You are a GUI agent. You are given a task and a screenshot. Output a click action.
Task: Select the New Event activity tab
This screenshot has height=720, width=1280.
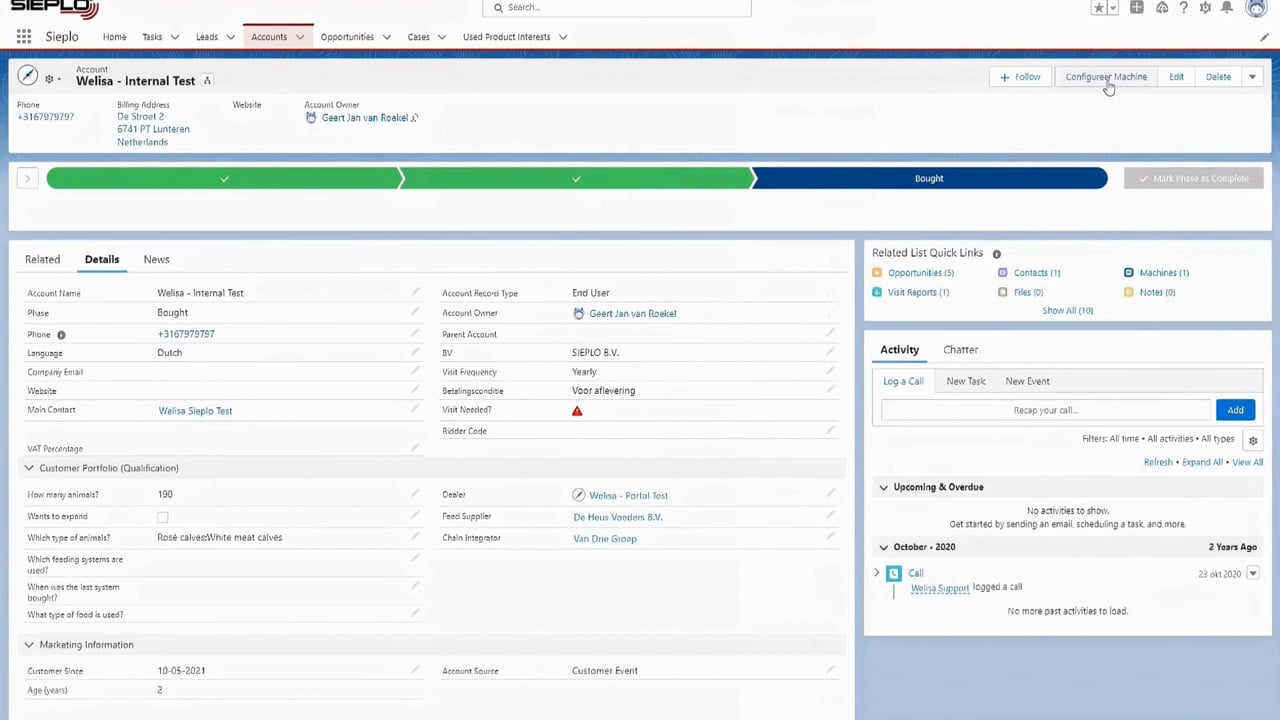[x=1027, y=381]
